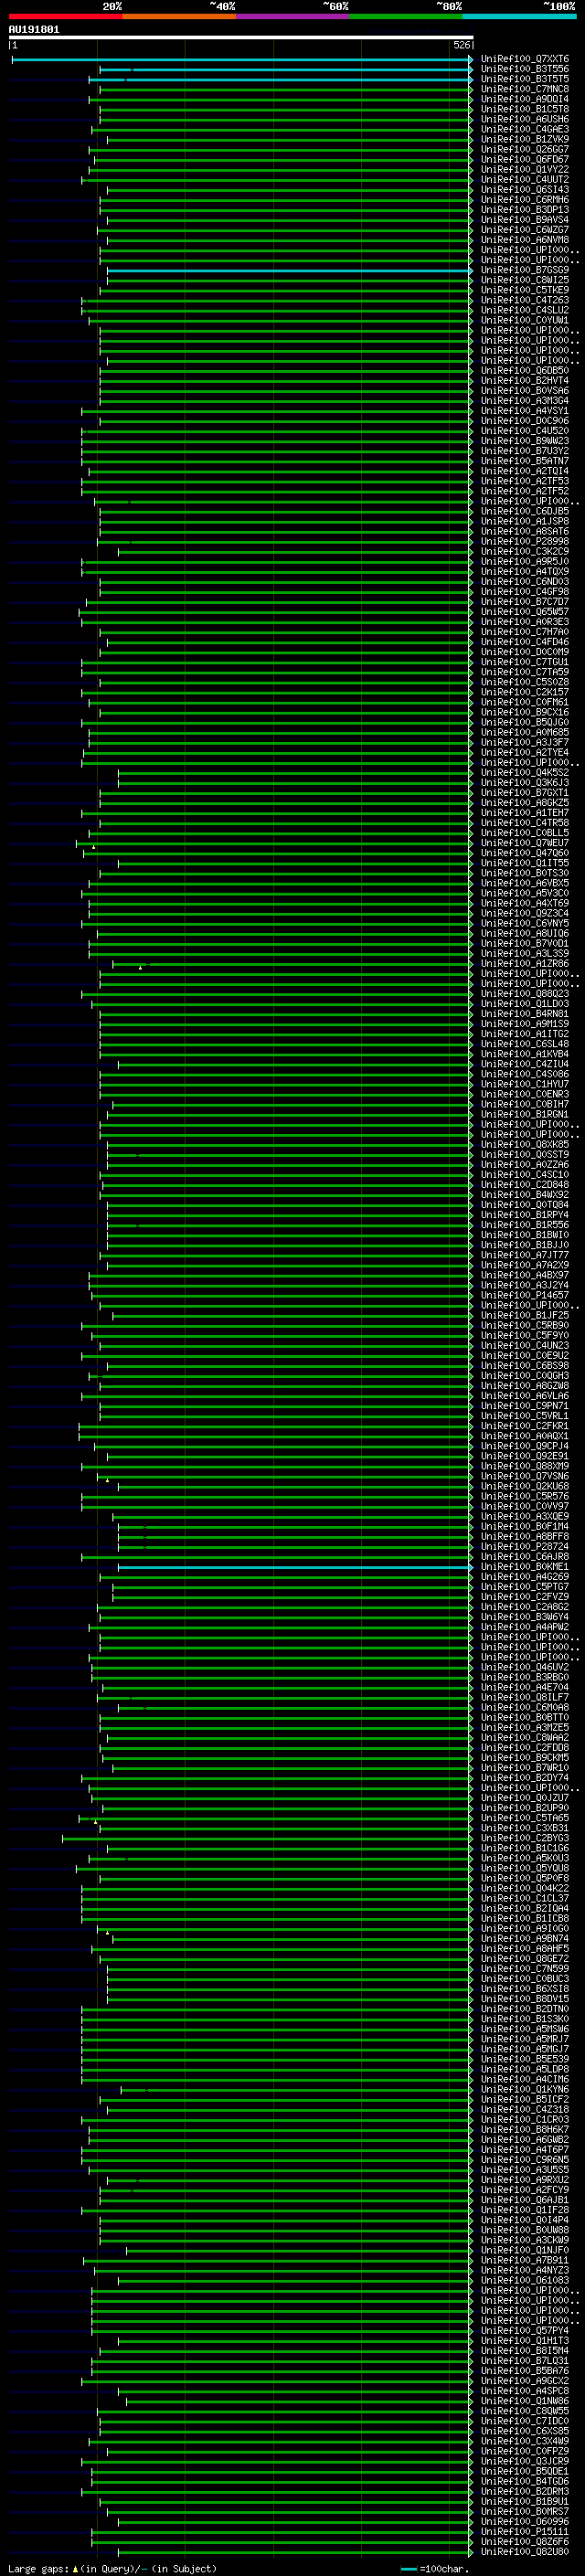Screen dimensions: 585x2576
Task: Open hit UniRef100_A7JT77
Action: coord(525,1254)
